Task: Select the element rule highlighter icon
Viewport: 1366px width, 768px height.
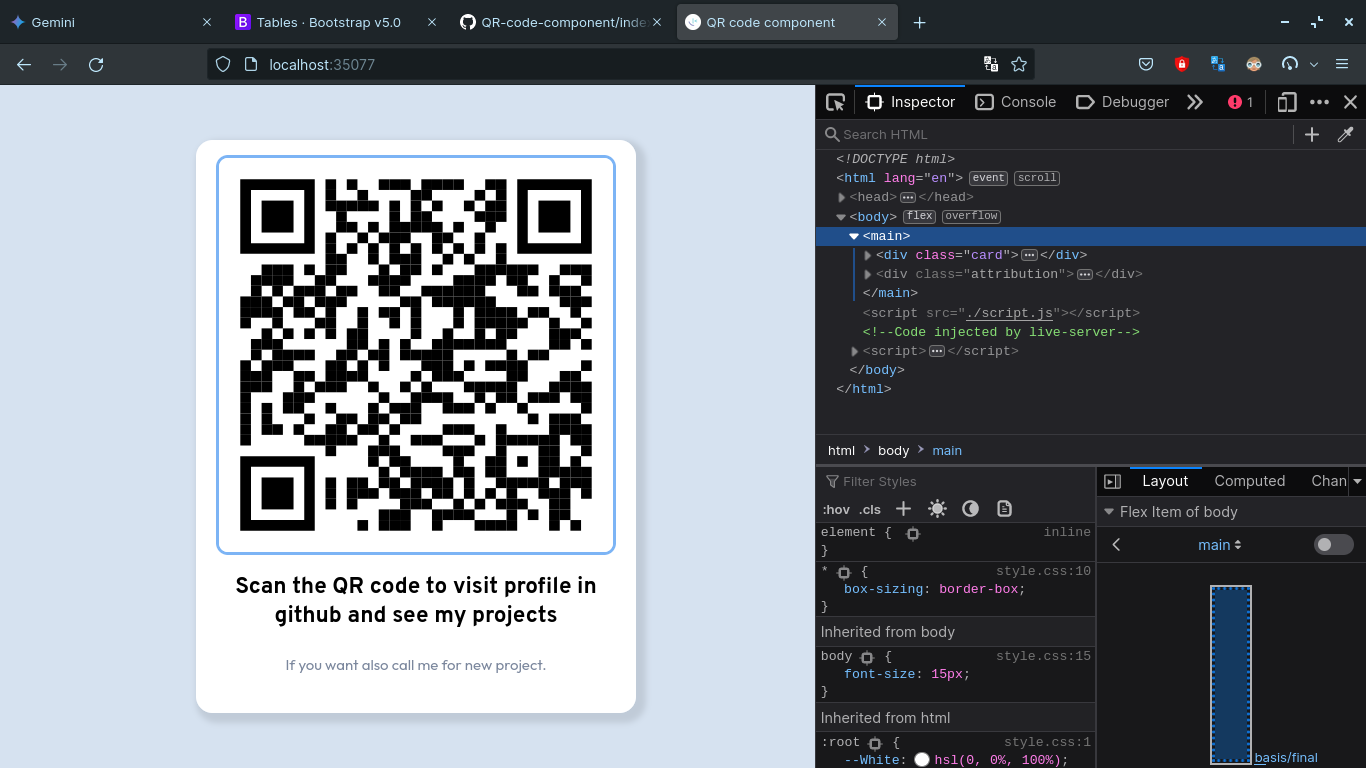Action: click(x=912, y=534)
